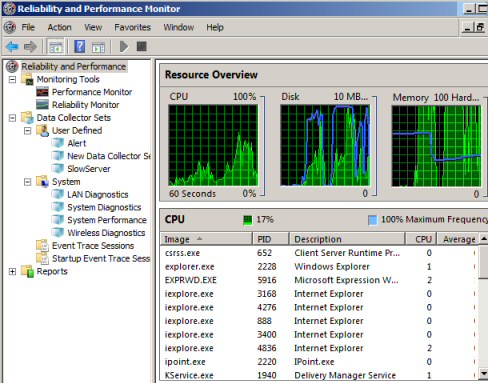Image resolution: width=488 pixels, height=383 pixels.
Task: Click the Stop square icon
Action: (142, 46)
